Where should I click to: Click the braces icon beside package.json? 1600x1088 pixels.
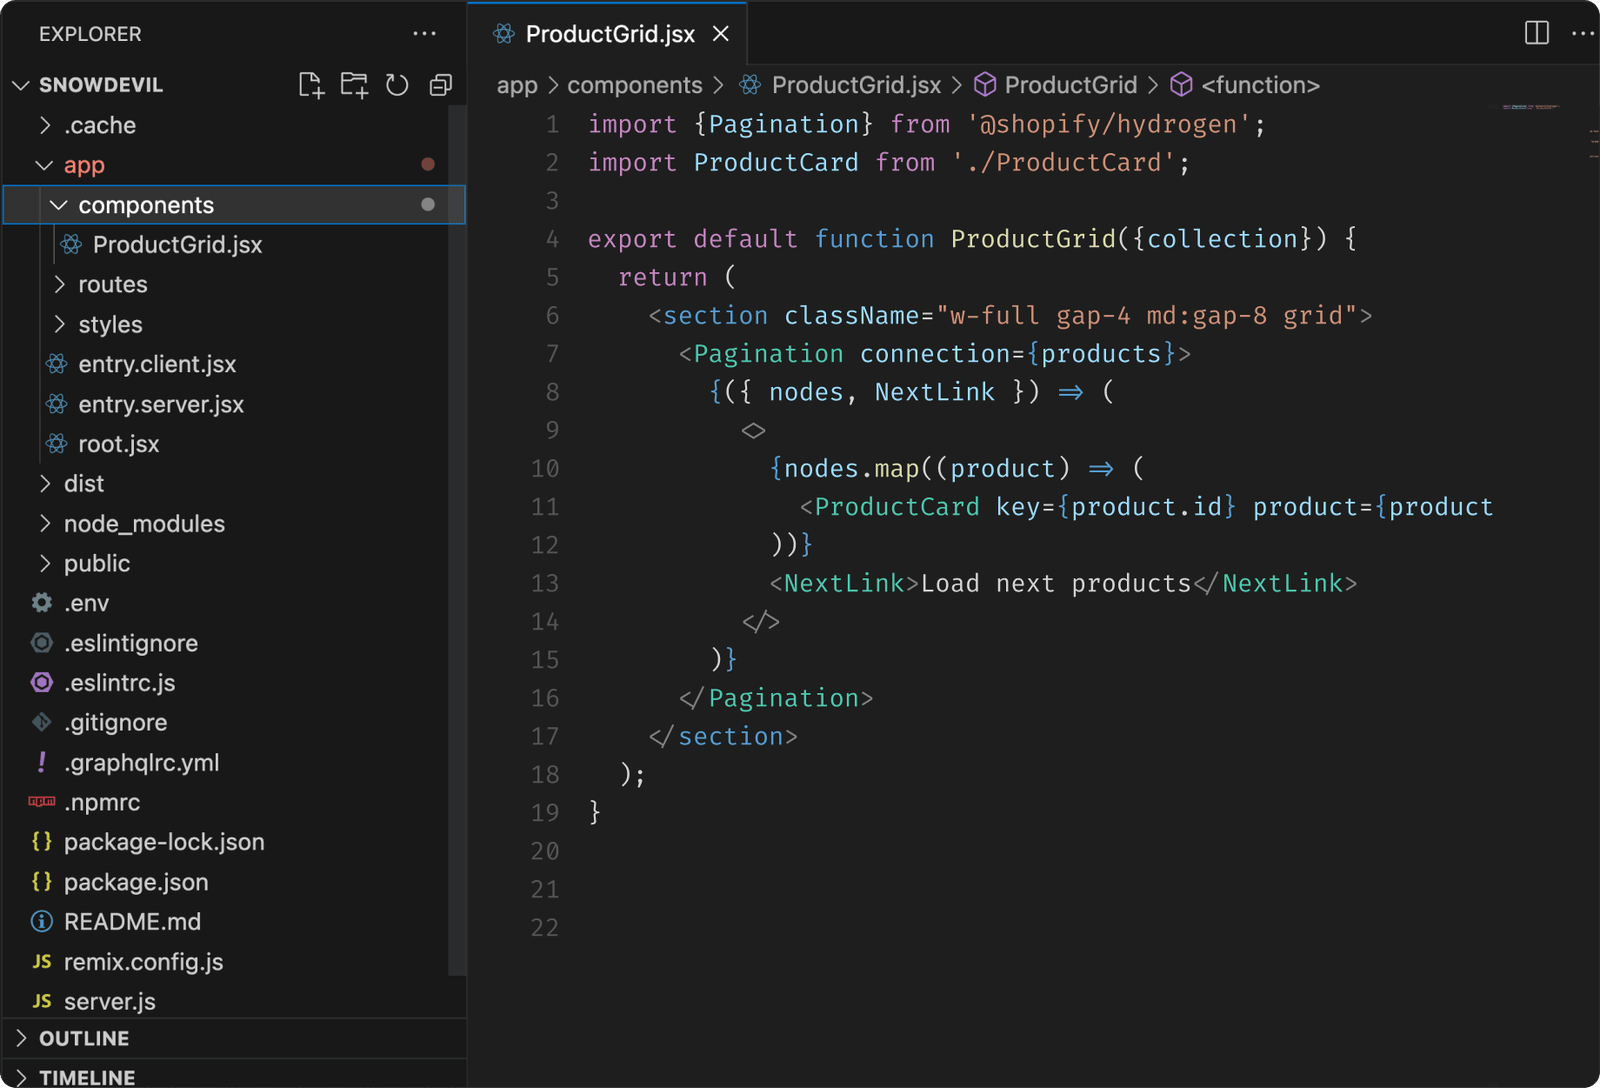coord(42,882)
